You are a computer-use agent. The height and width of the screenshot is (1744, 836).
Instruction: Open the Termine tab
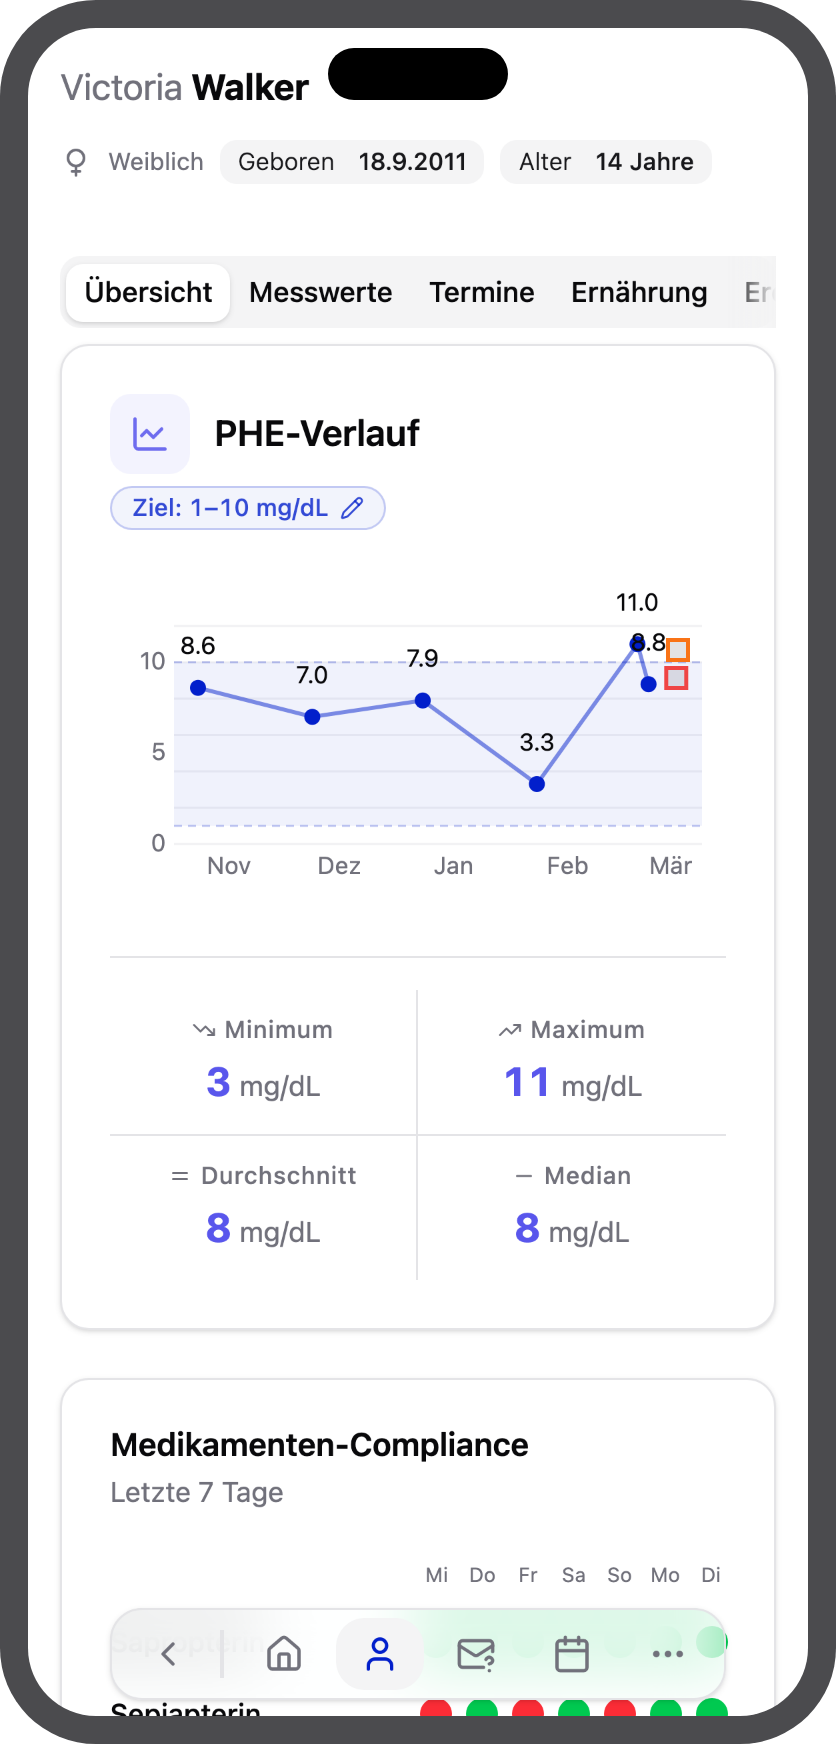point(482,292)
